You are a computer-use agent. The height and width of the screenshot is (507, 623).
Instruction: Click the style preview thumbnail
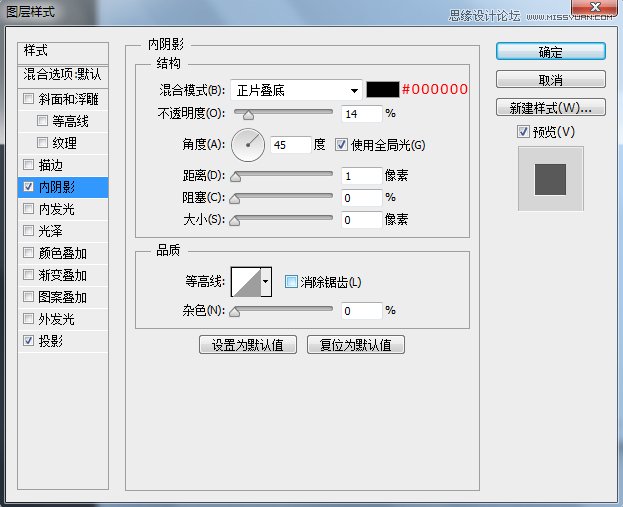[x=551, y=178]
